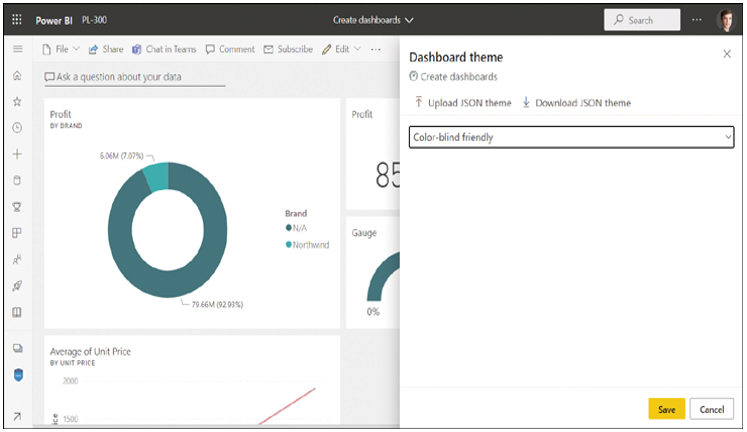Click the Gauge tile
Image resolution: width=747 pixels, height=432 pixels.
(x=373, y=272)
